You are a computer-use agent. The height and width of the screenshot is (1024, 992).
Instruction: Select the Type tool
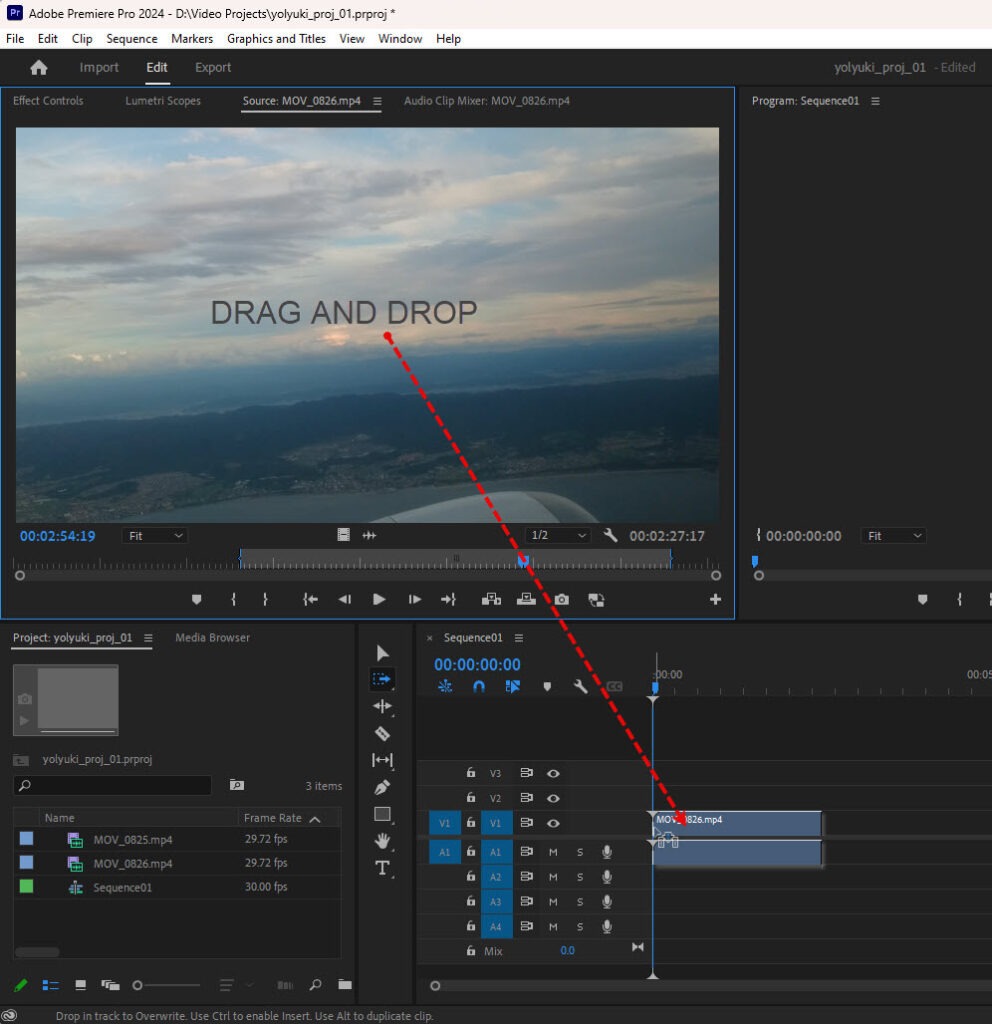pyautogui.click(x=382, y=868)
